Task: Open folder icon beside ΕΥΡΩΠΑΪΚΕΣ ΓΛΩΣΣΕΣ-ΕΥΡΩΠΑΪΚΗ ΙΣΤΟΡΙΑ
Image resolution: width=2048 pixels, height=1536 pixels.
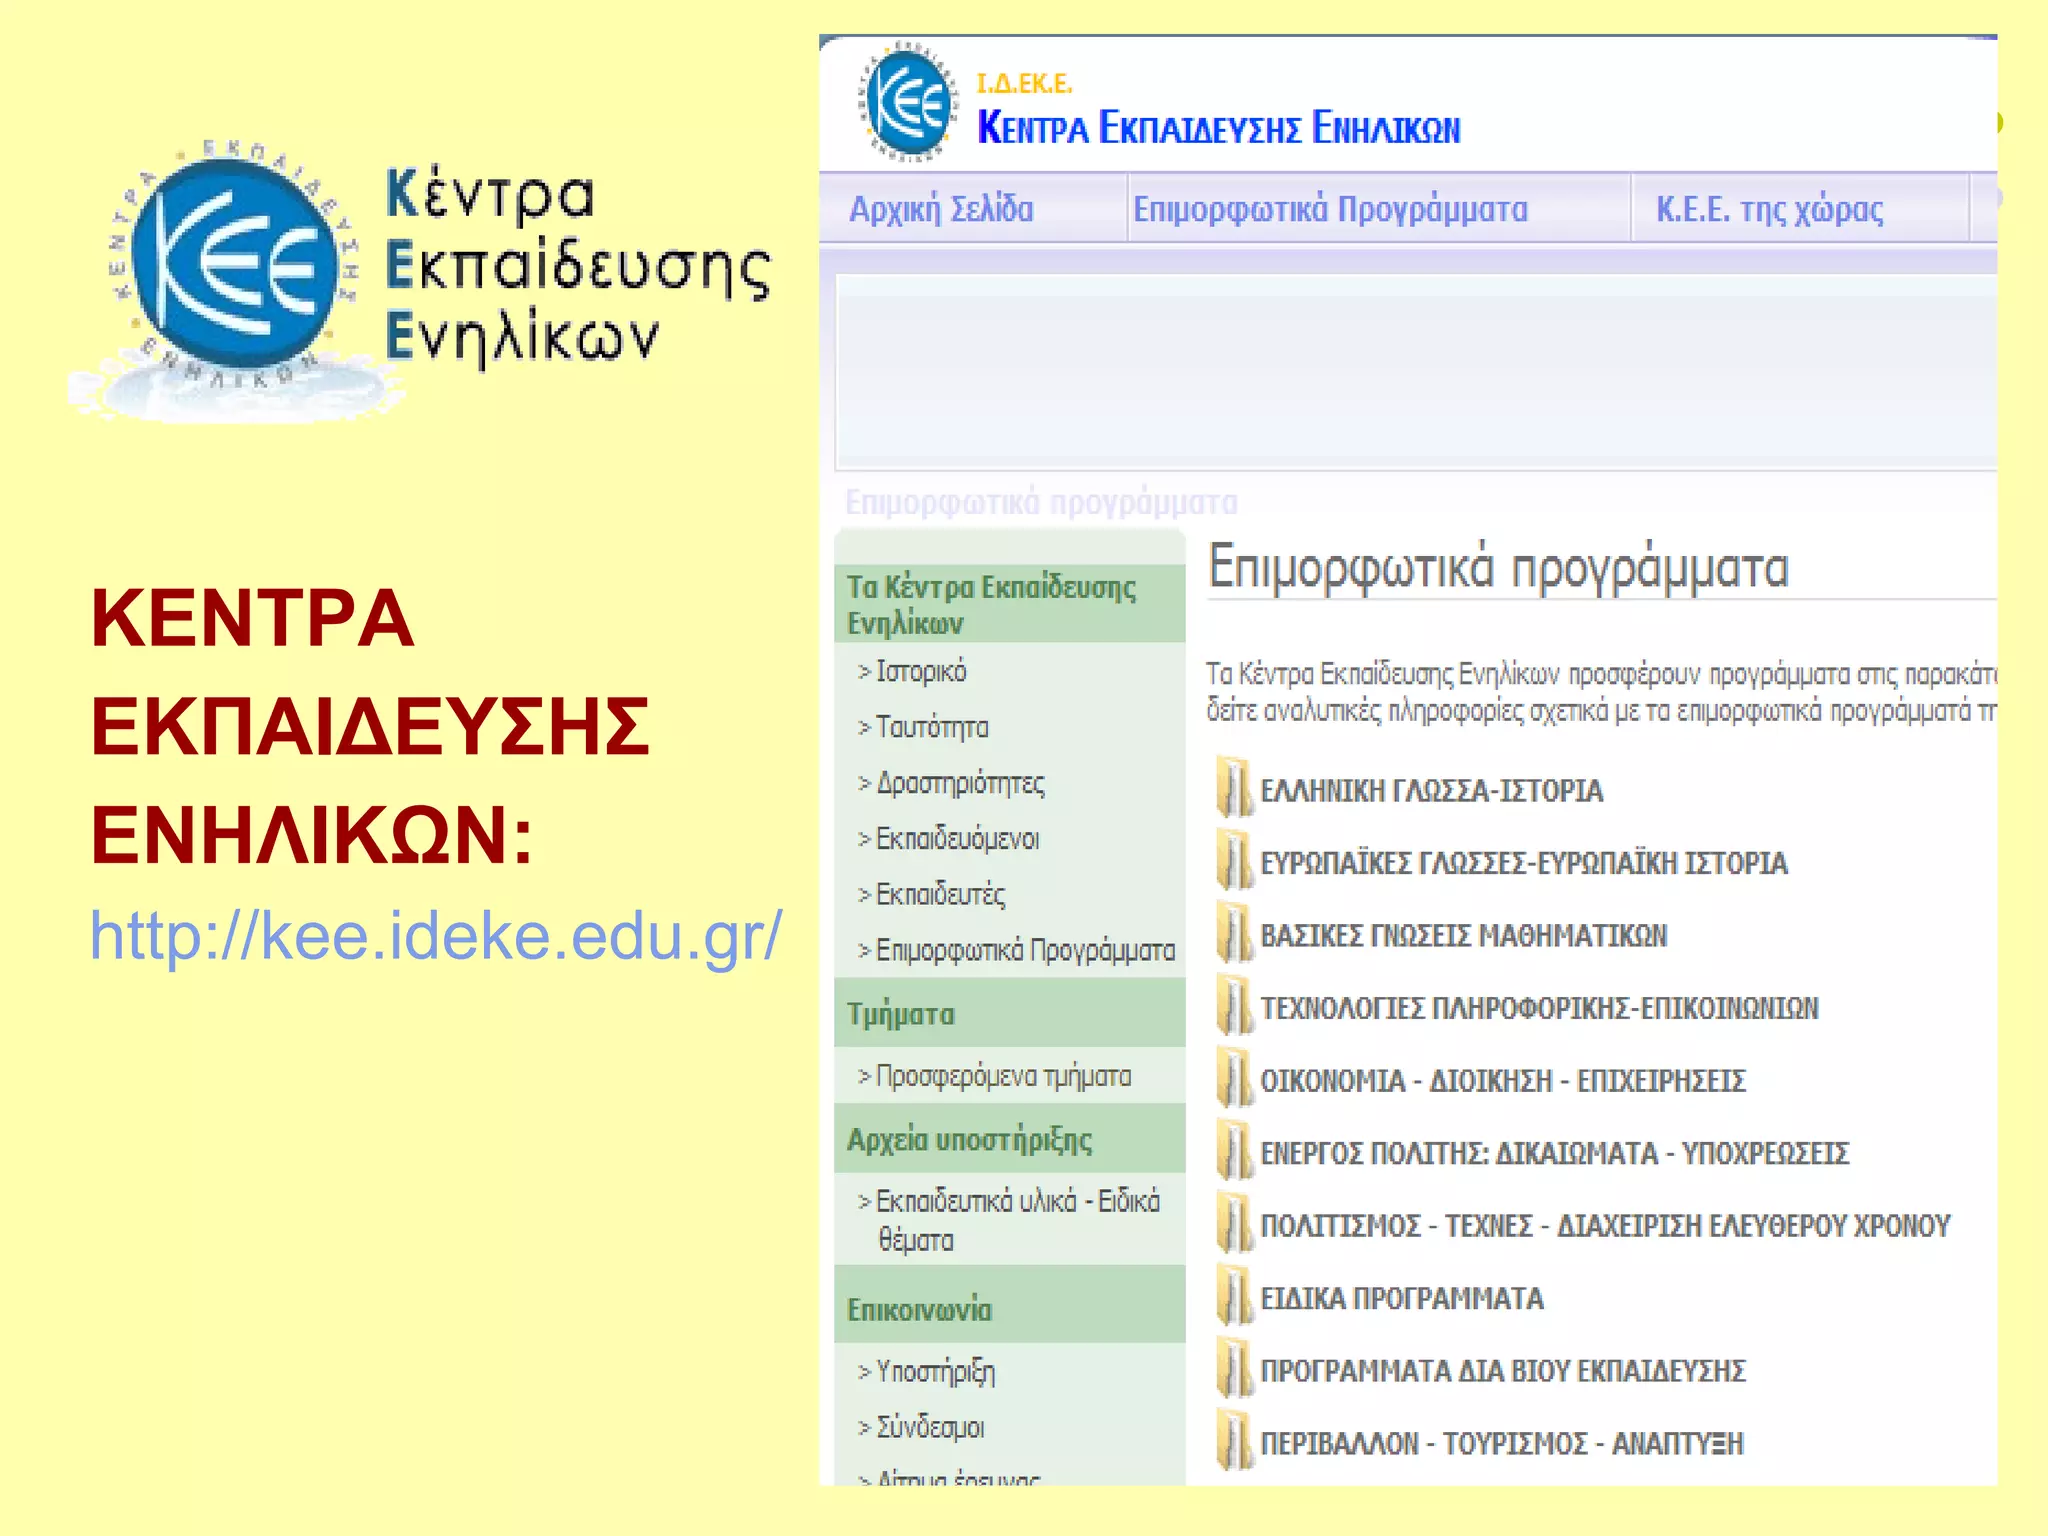Action: 1234,861
